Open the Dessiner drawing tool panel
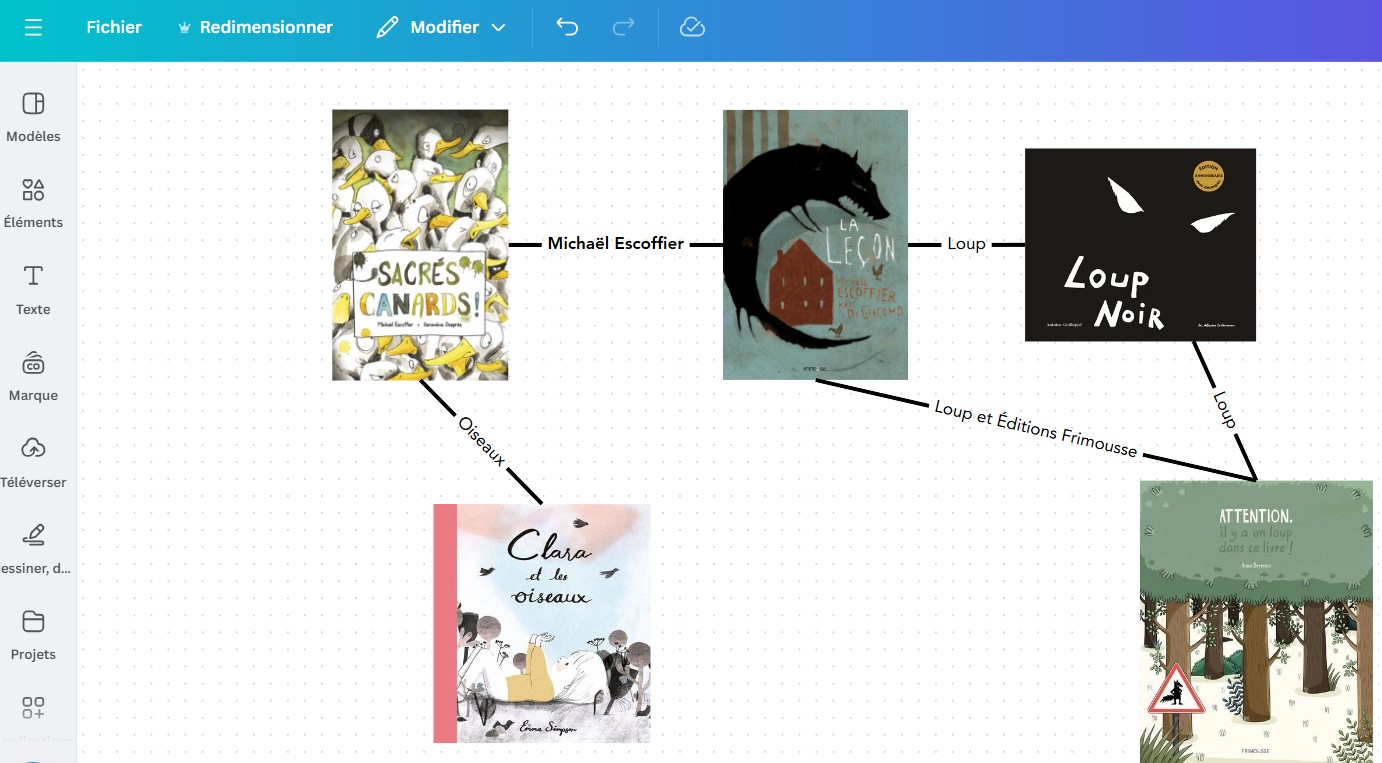Image resolution: width=1382 pixels, height=763 pixels. tap(33, 548)
